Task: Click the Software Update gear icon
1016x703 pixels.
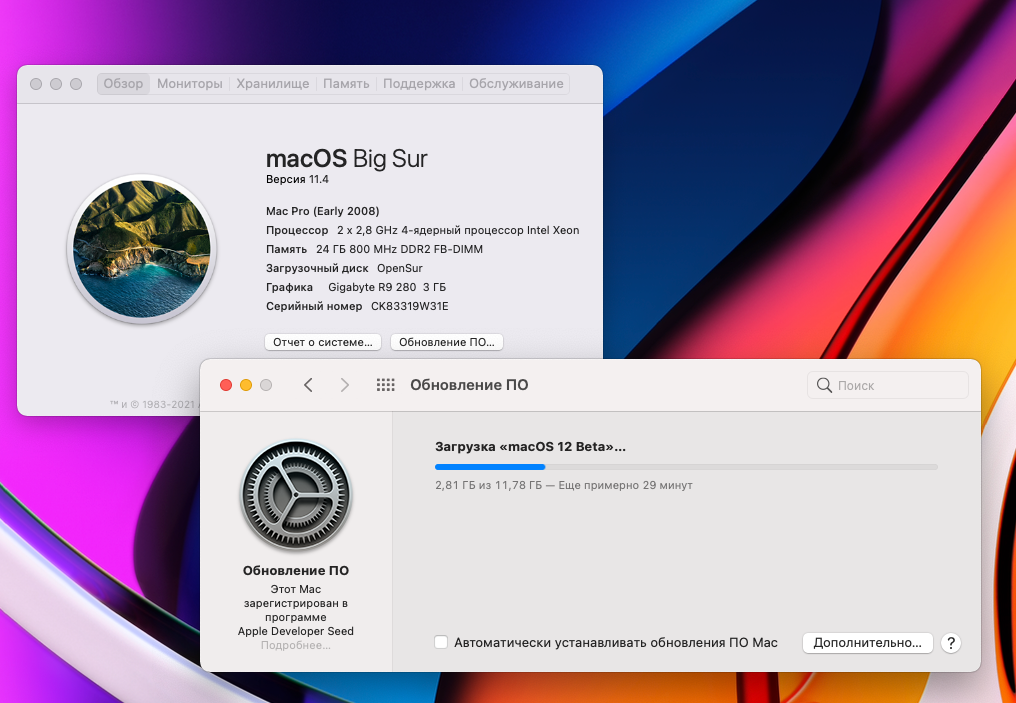Action: [295, 496]
